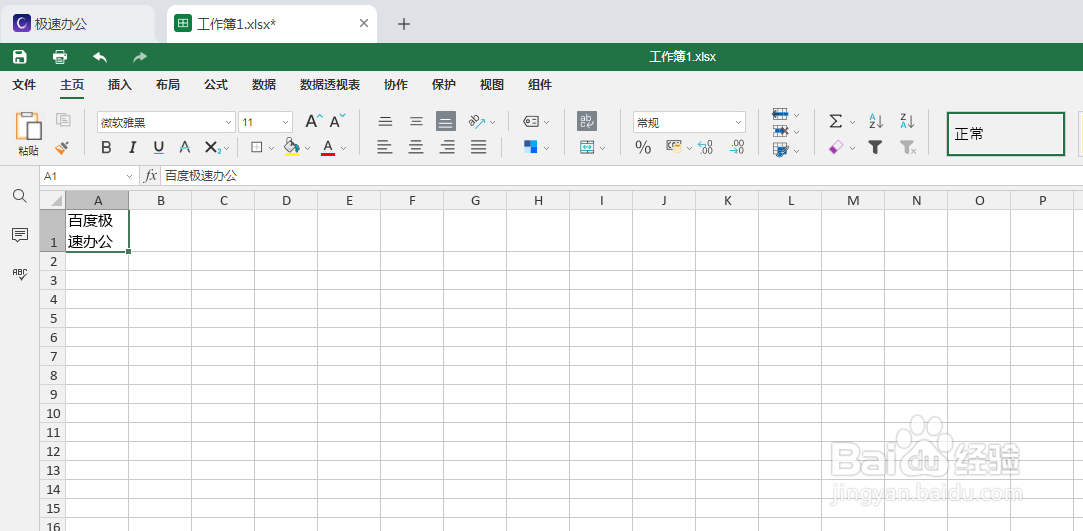
Task: Expand subscript/superscript options arrow
Action: 225,148
